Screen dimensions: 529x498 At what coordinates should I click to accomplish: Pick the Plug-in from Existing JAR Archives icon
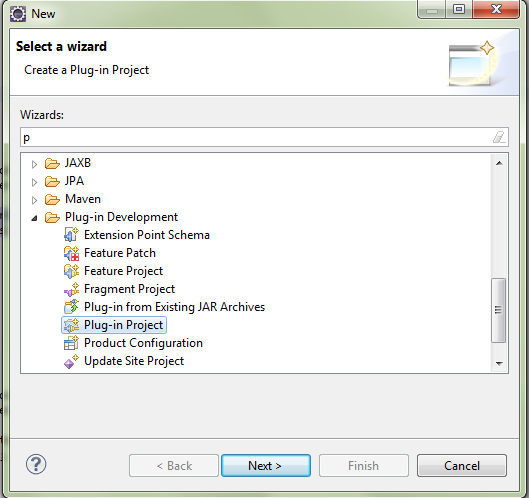[71, 307]
